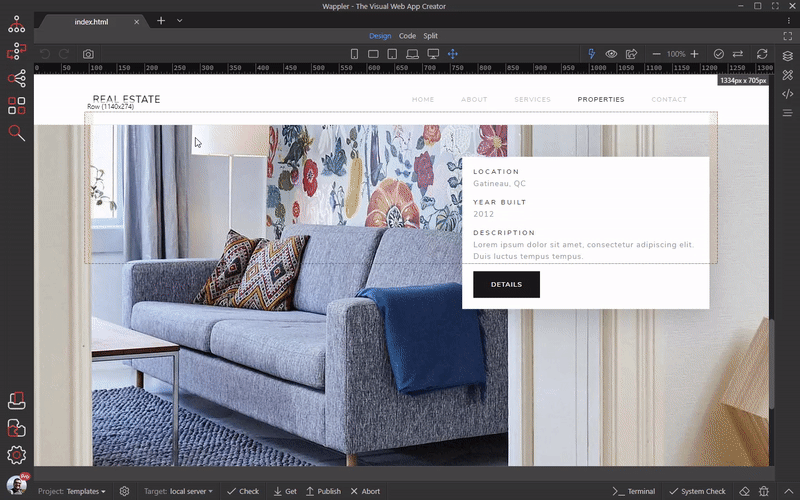Click the Check button
The image size is (800, 500).
pos(243,491)
